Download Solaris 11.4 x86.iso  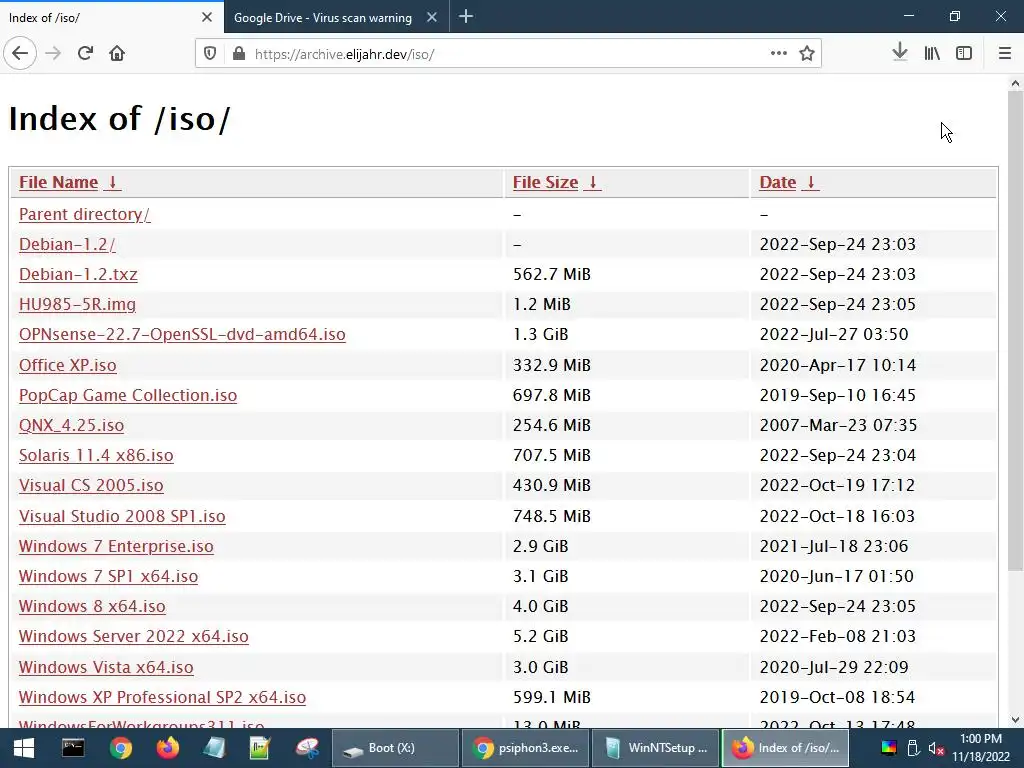click(x=96, y=455)
